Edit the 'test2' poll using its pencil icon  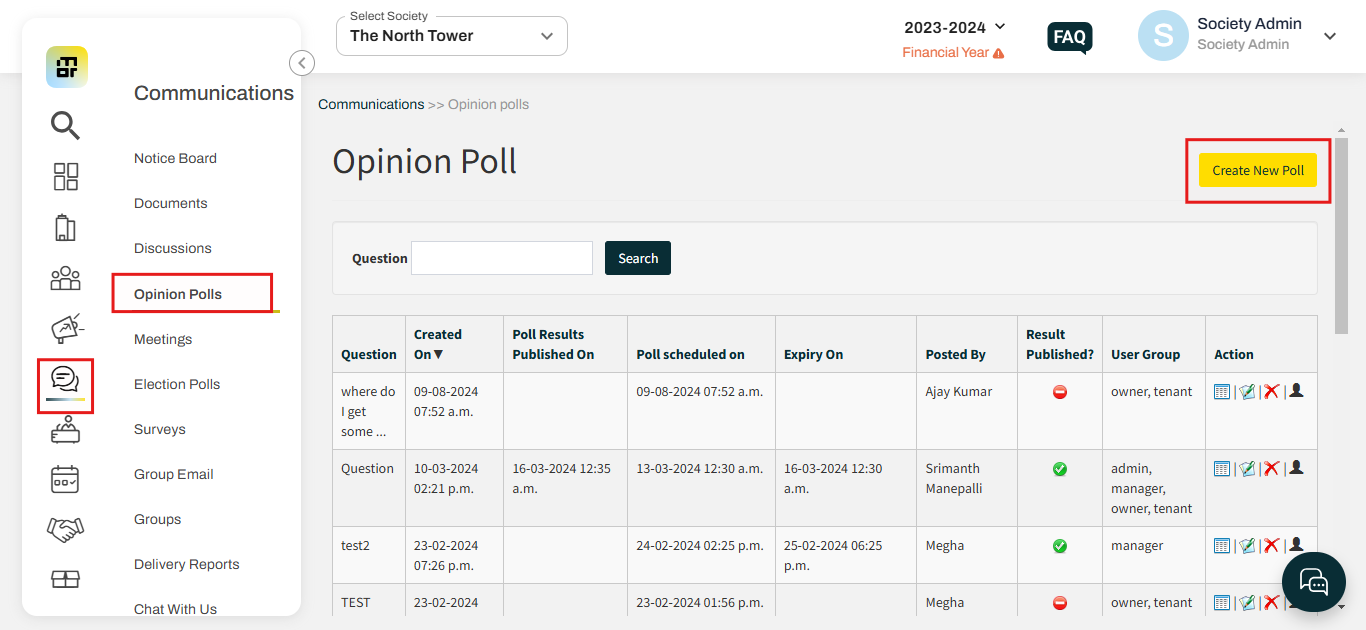tap(1247, 545)
